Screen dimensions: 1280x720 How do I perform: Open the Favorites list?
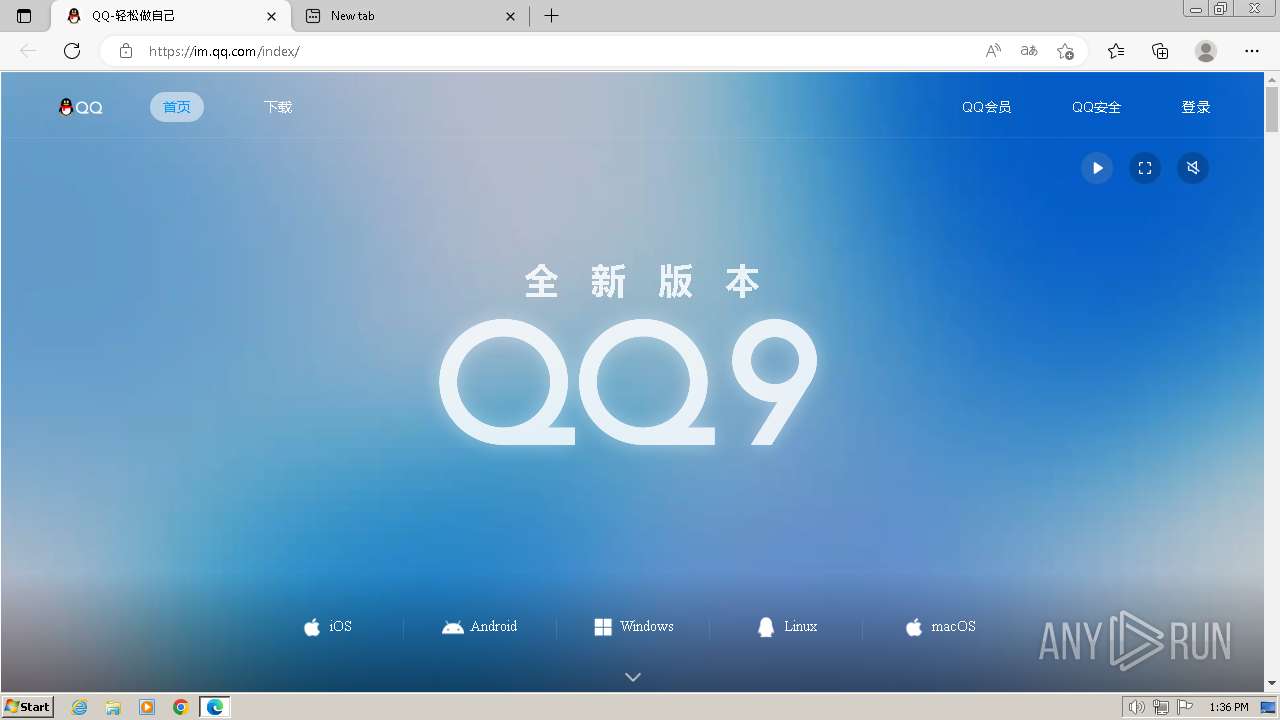(x=1116, y=51)
